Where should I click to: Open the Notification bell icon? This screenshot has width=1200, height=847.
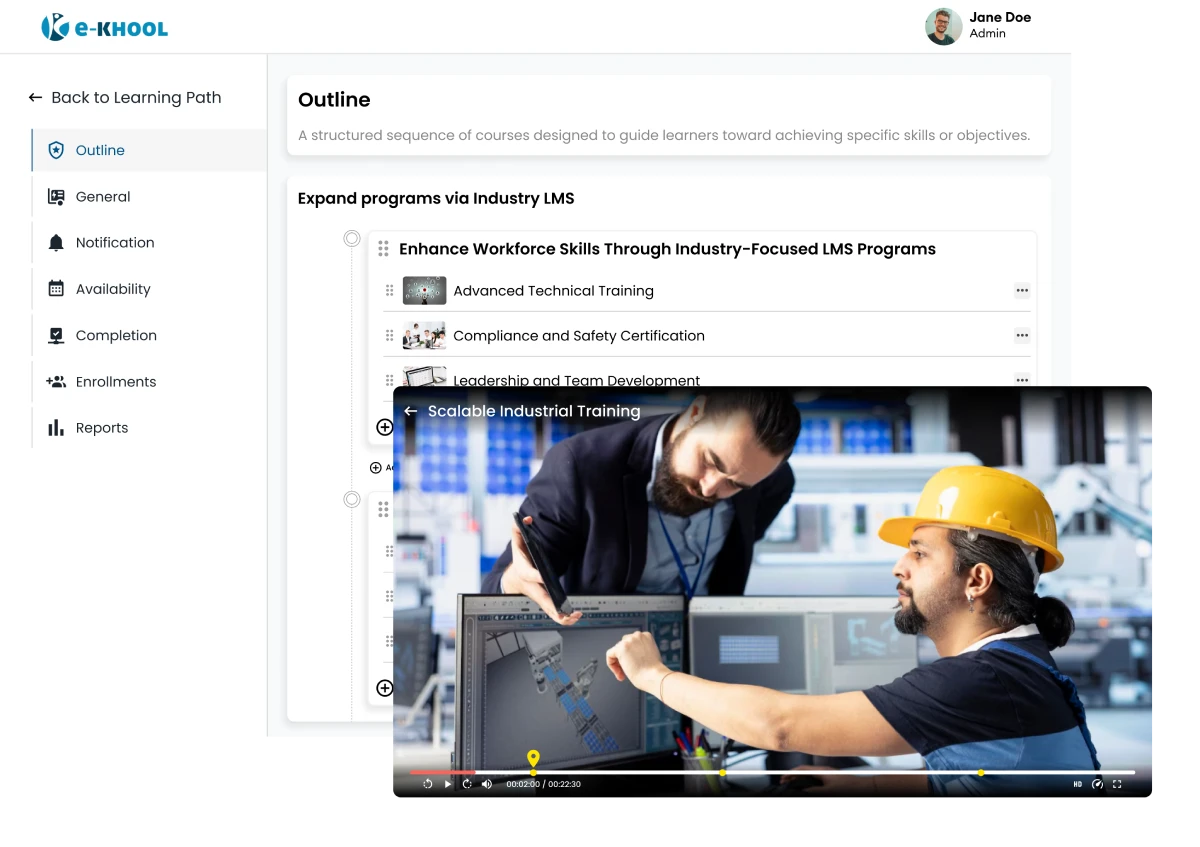[55, 243]
